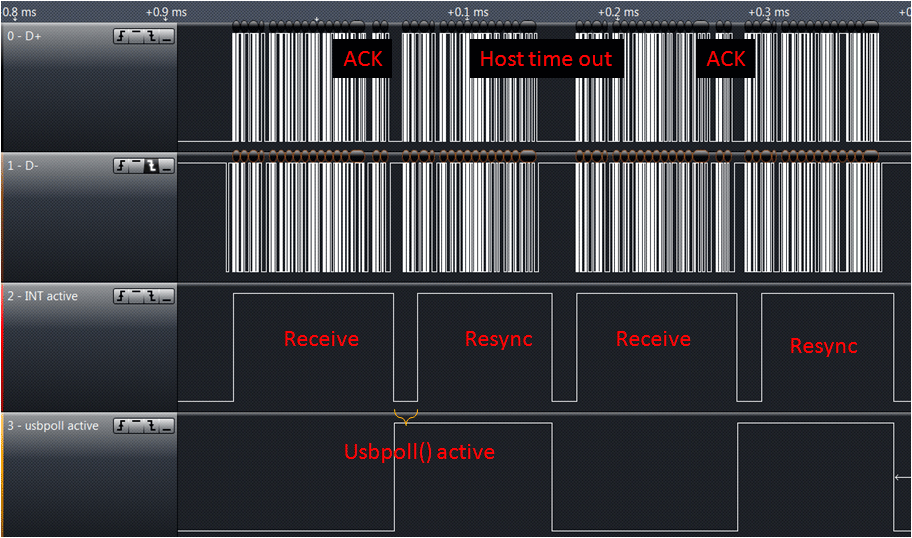Set rising edge trigger on D- channel
The width and height of the screenshot is (912, 538).
(x=121, y=166)
